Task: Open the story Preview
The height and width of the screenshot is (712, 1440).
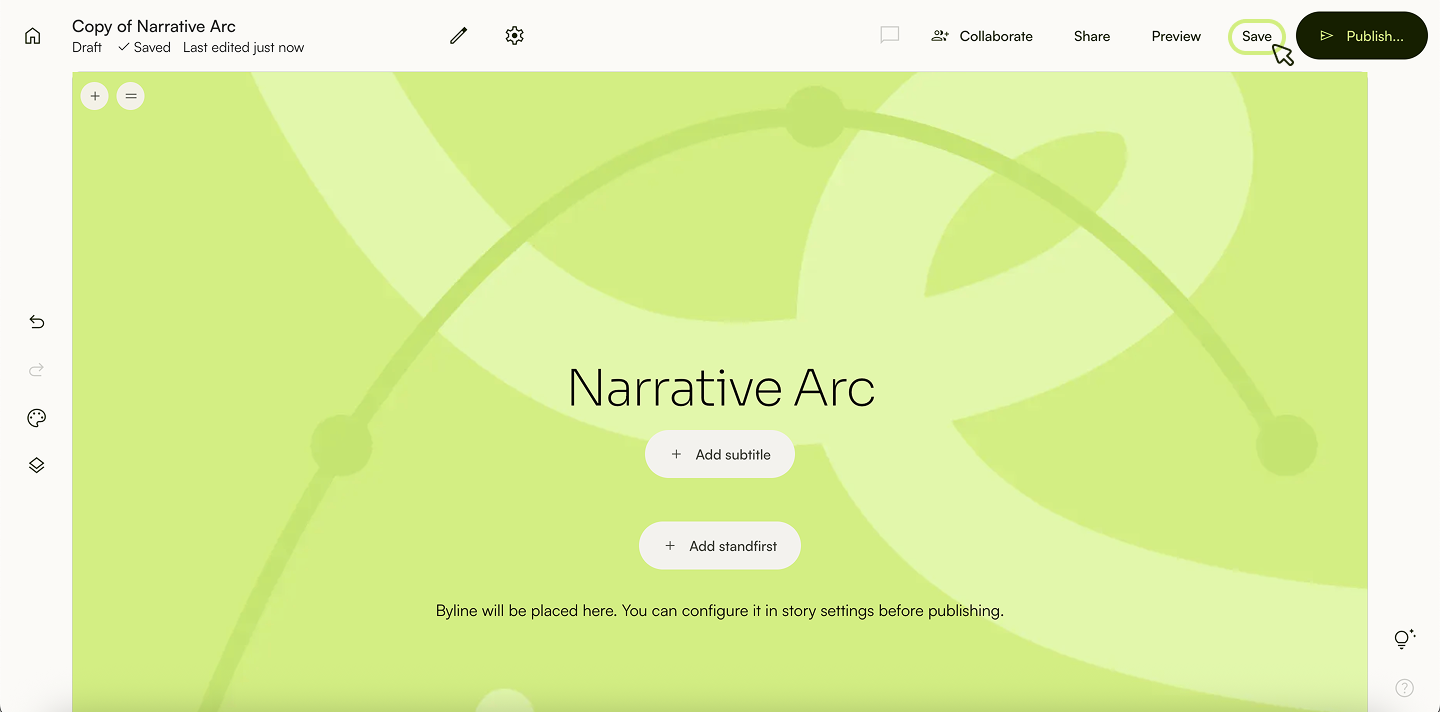Action: click(1176, 36)
